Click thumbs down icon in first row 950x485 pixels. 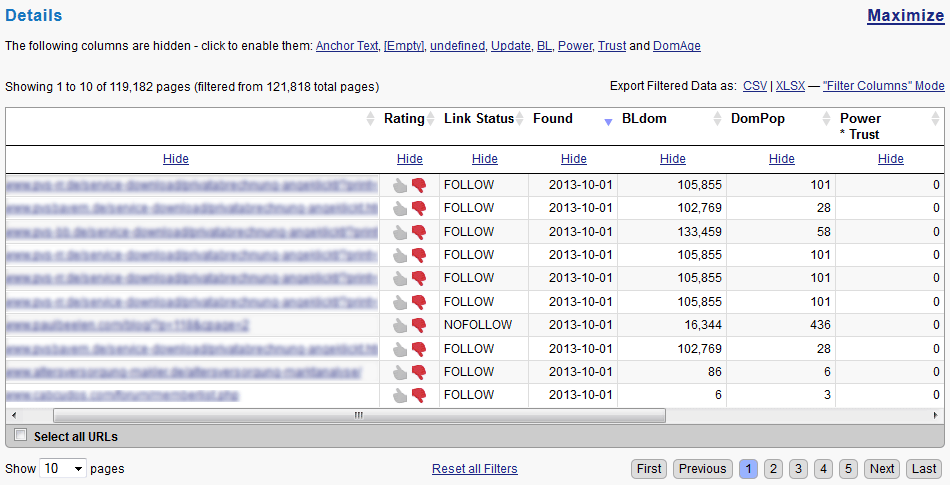click(418, 185)
